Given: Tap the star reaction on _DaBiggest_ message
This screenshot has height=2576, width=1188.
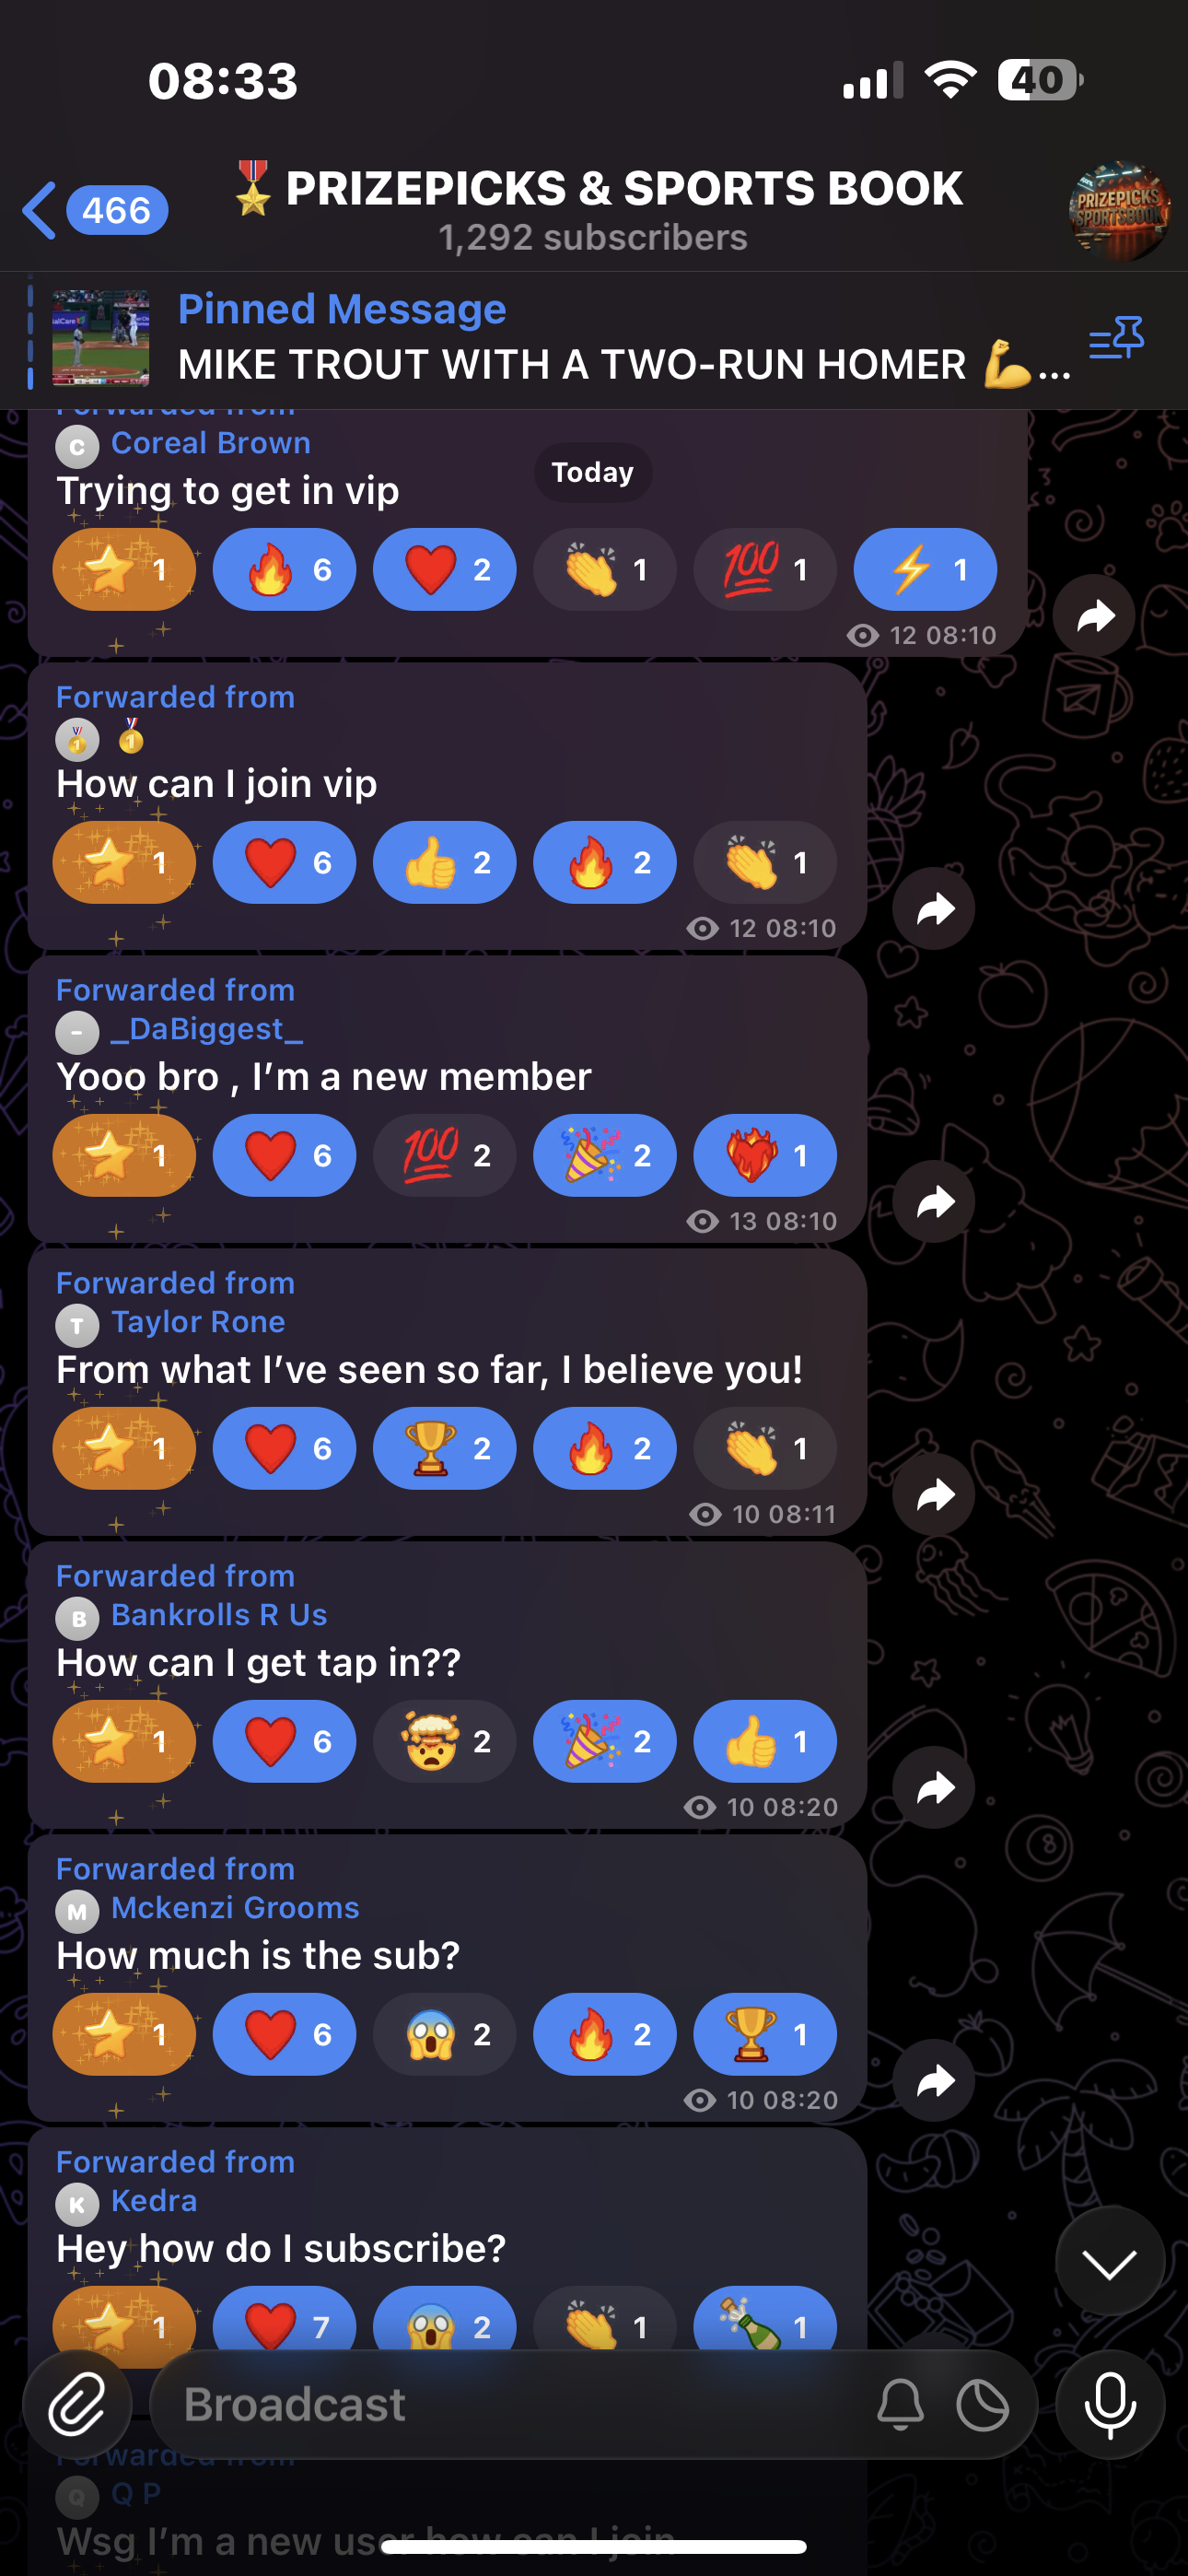Looking at the screenshot, I should [124, 1155].
